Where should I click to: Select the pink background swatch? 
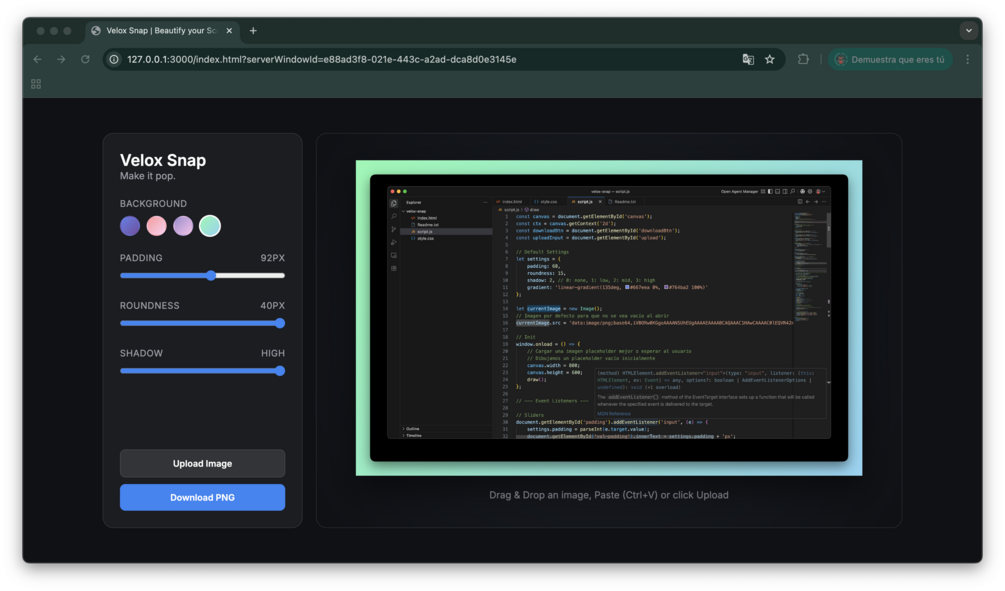[x=156, y=226]
